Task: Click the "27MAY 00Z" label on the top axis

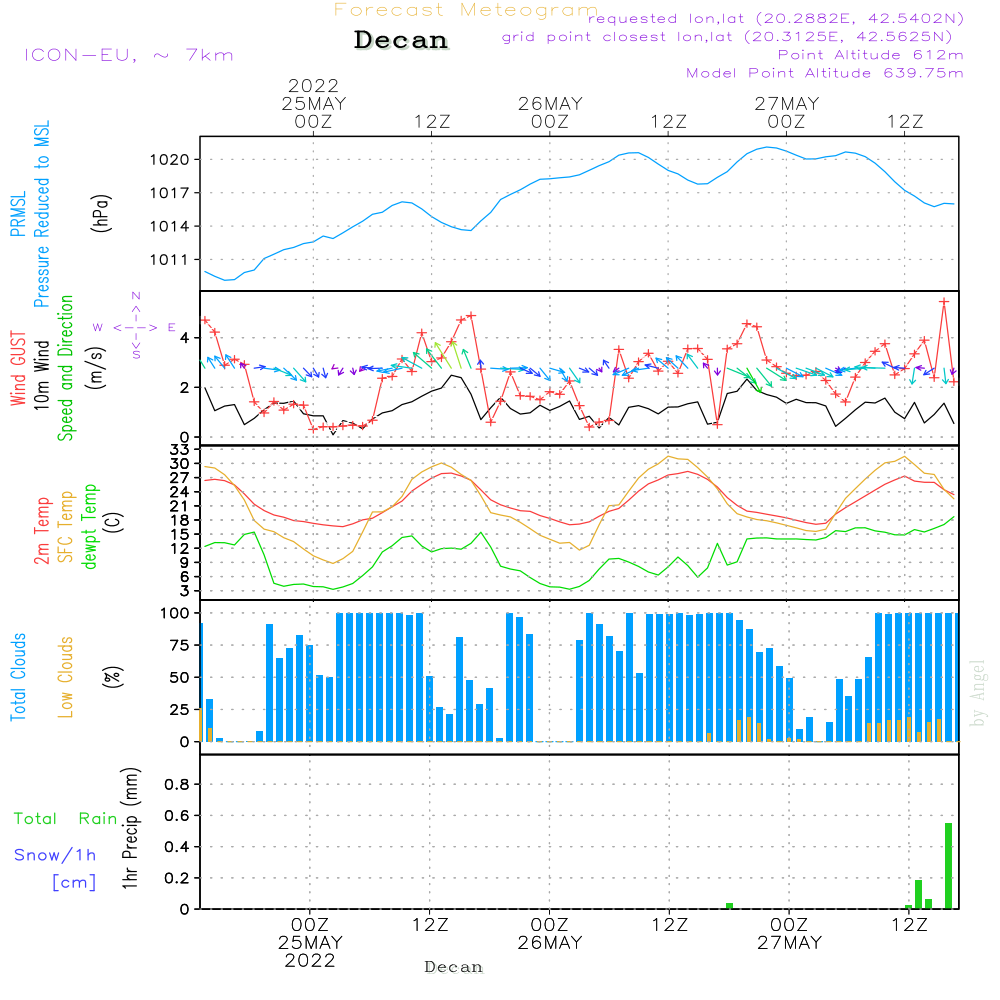Action: 786,112
